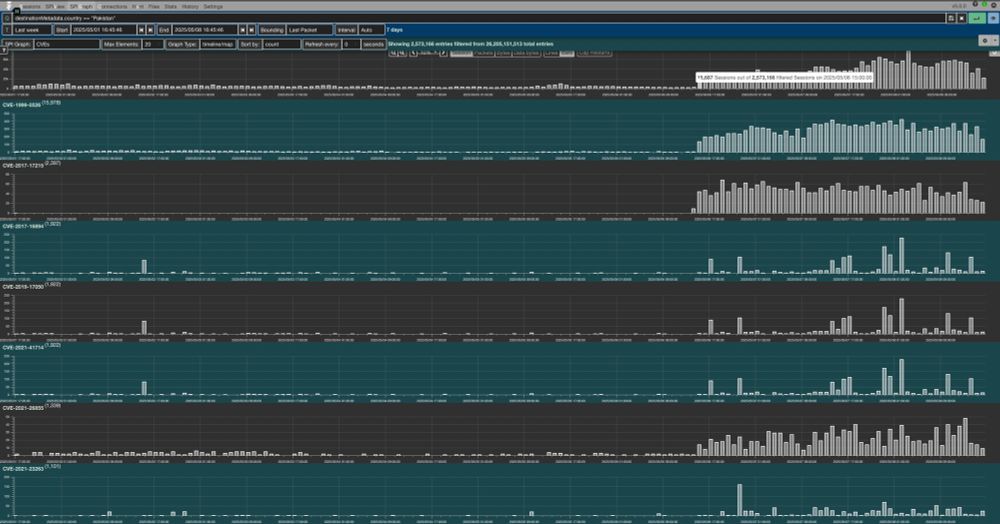Click the search magnifier icon beside the query
1000x524 pixels.
pyautogui.click(x=7, y=18)
